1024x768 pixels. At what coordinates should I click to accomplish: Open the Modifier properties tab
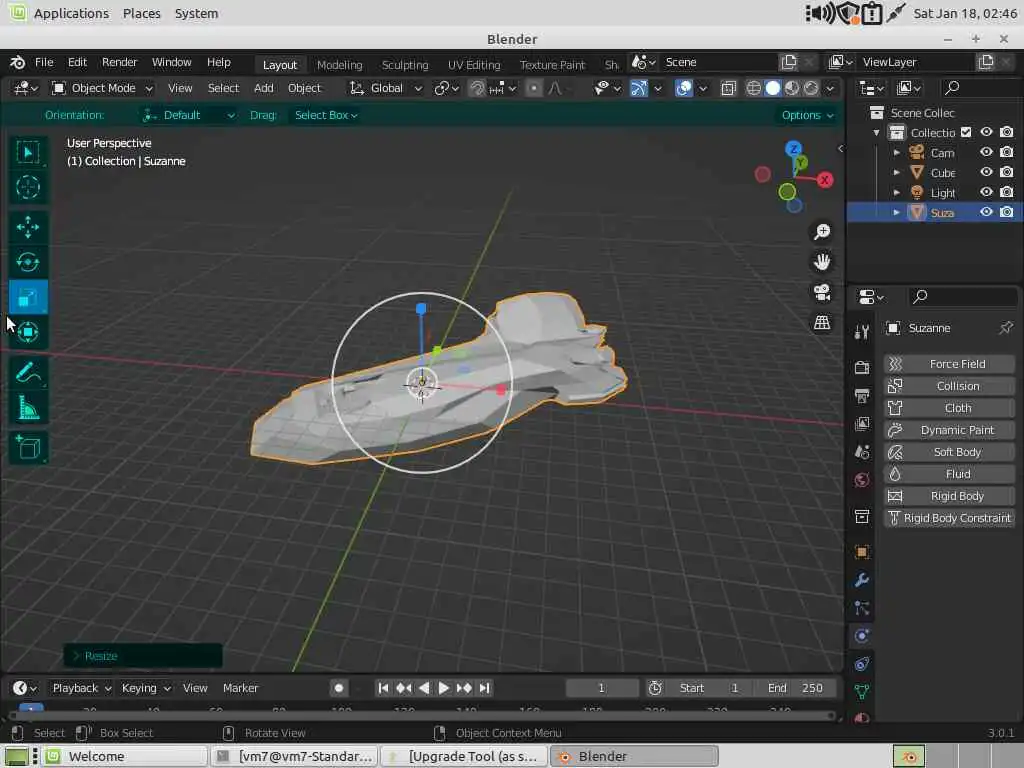pos(861,580)
